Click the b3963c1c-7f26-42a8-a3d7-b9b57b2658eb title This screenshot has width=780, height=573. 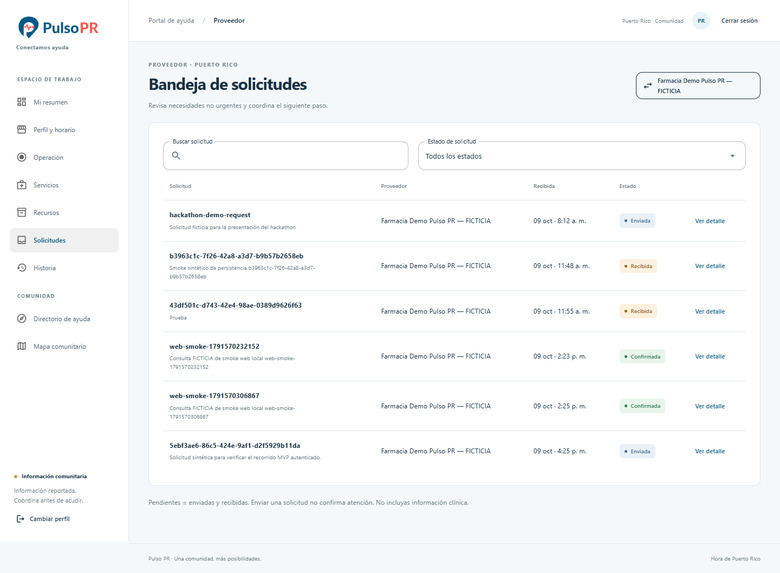click(x=236, y=256)
